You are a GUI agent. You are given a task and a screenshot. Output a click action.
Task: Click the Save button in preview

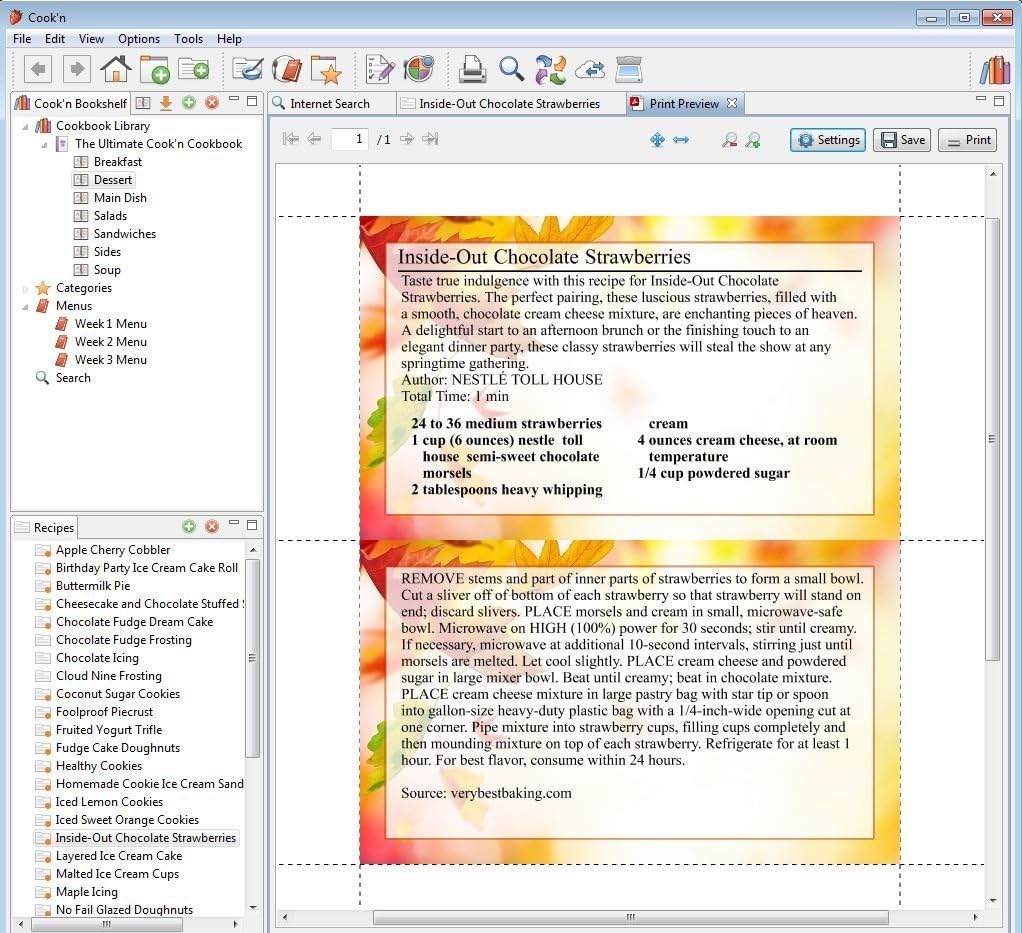point(903,140)
